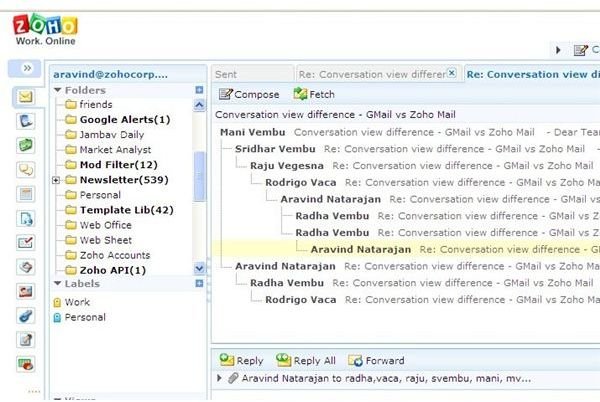Open the red photo card sidebar icon
Viewport: 600px width, 402px height.
pyautogui.click(x=25, y=291)
